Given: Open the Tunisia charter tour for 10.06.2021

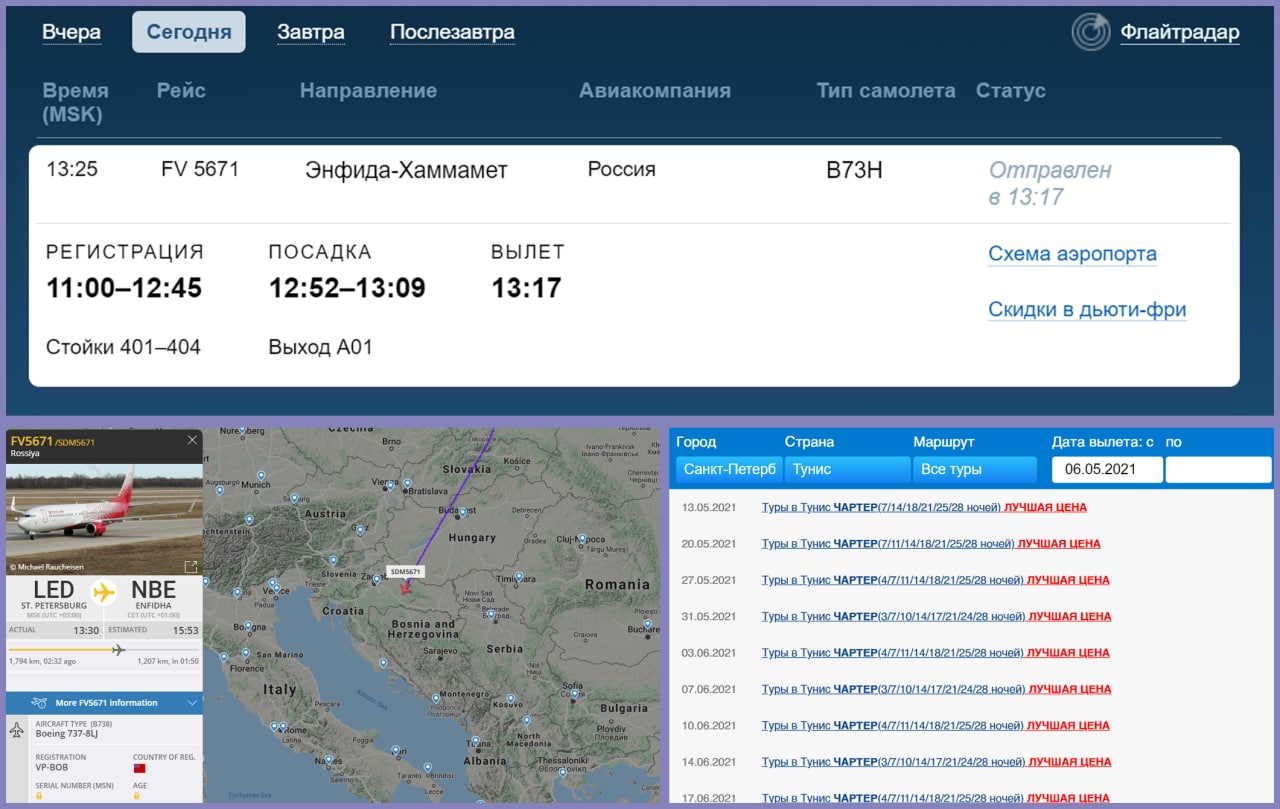Looking at the screenshot, I should pyautogui.click(x=936, y=726).
